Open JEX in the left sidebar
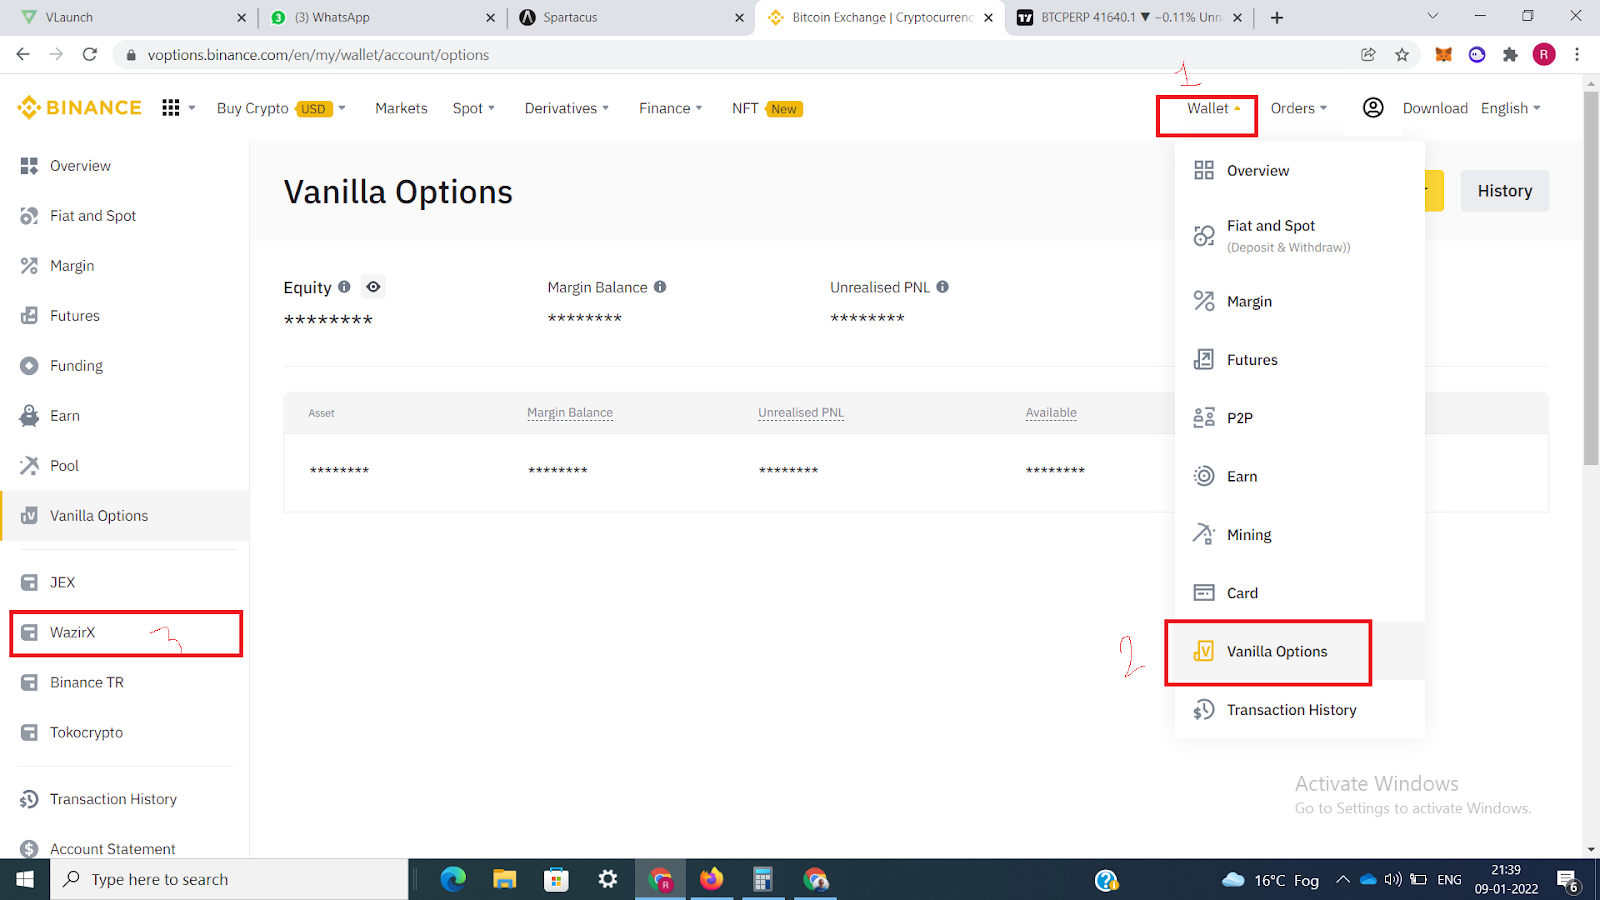 coord(125,582)
